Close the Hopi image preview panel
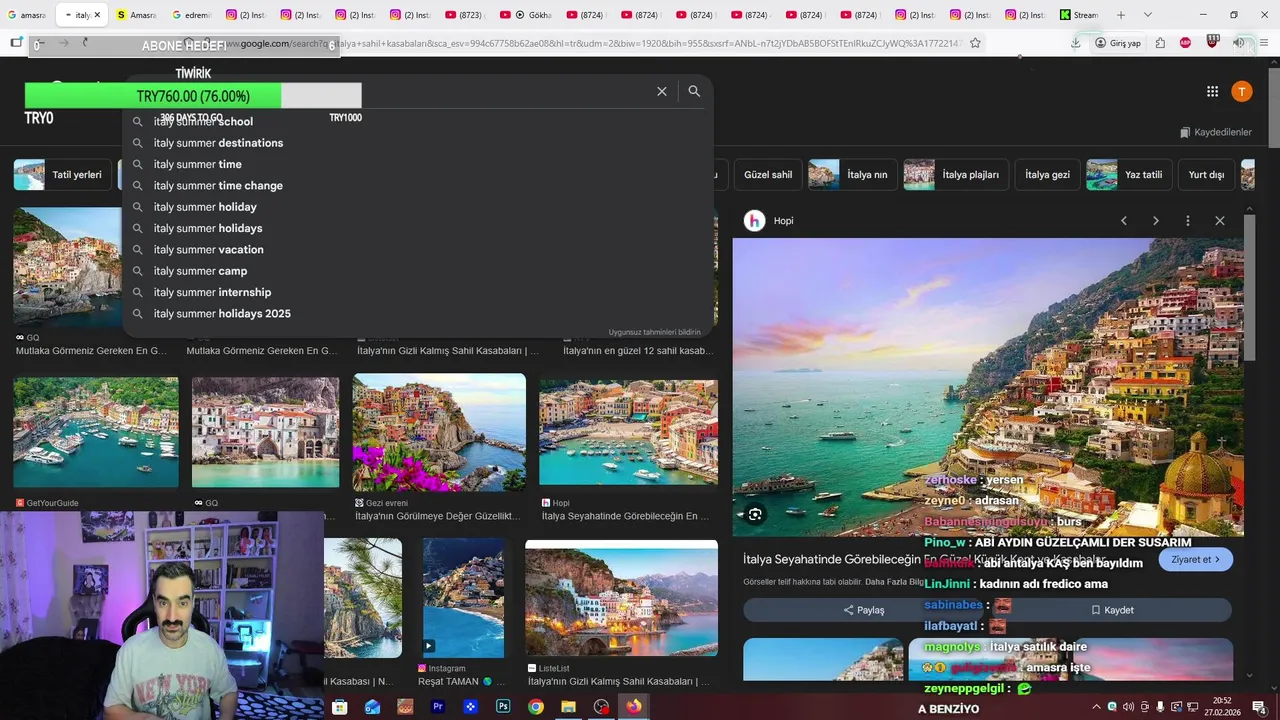 1220,221
